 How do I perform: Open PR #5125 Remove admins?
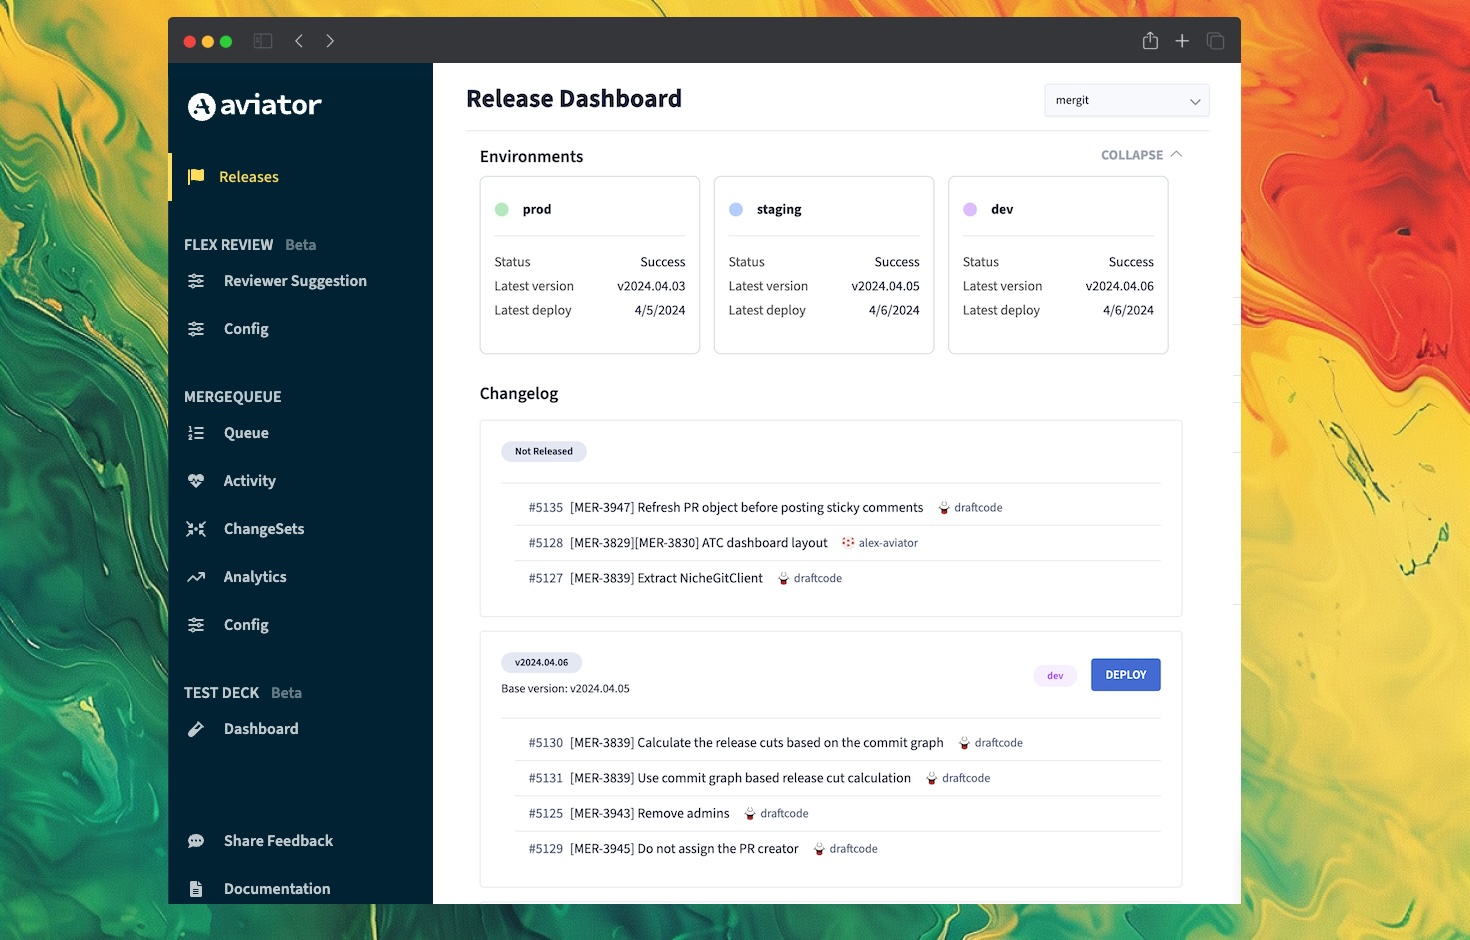[650, 814]
